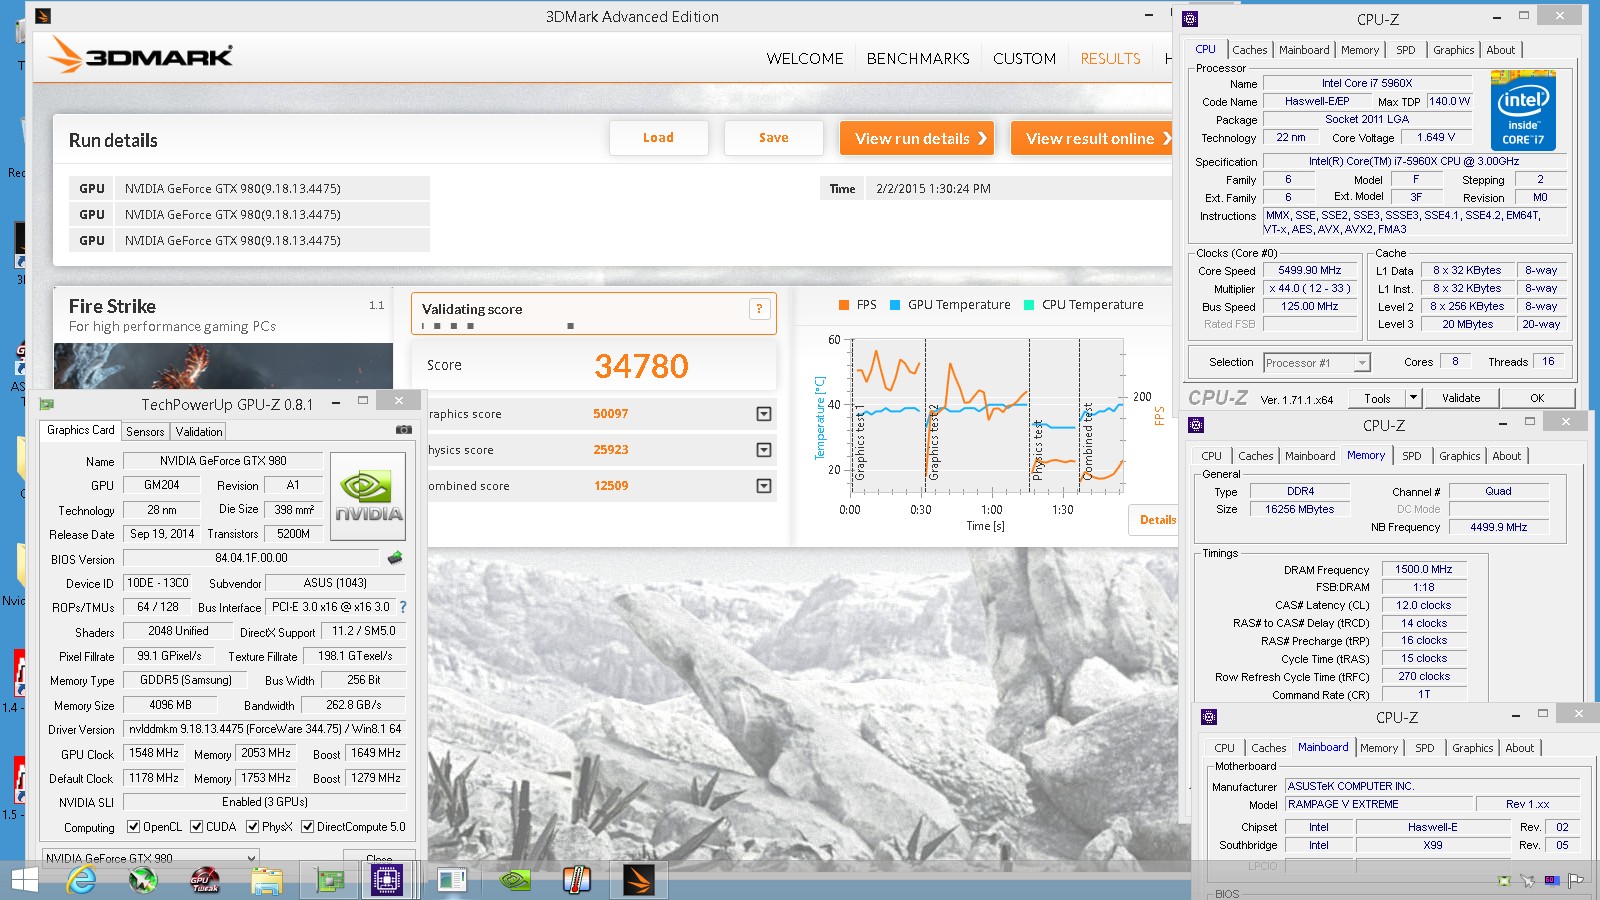1600x900 pixels.
Task: Toggle GPU Temperature legend in the chart
Action: [950, 305]
